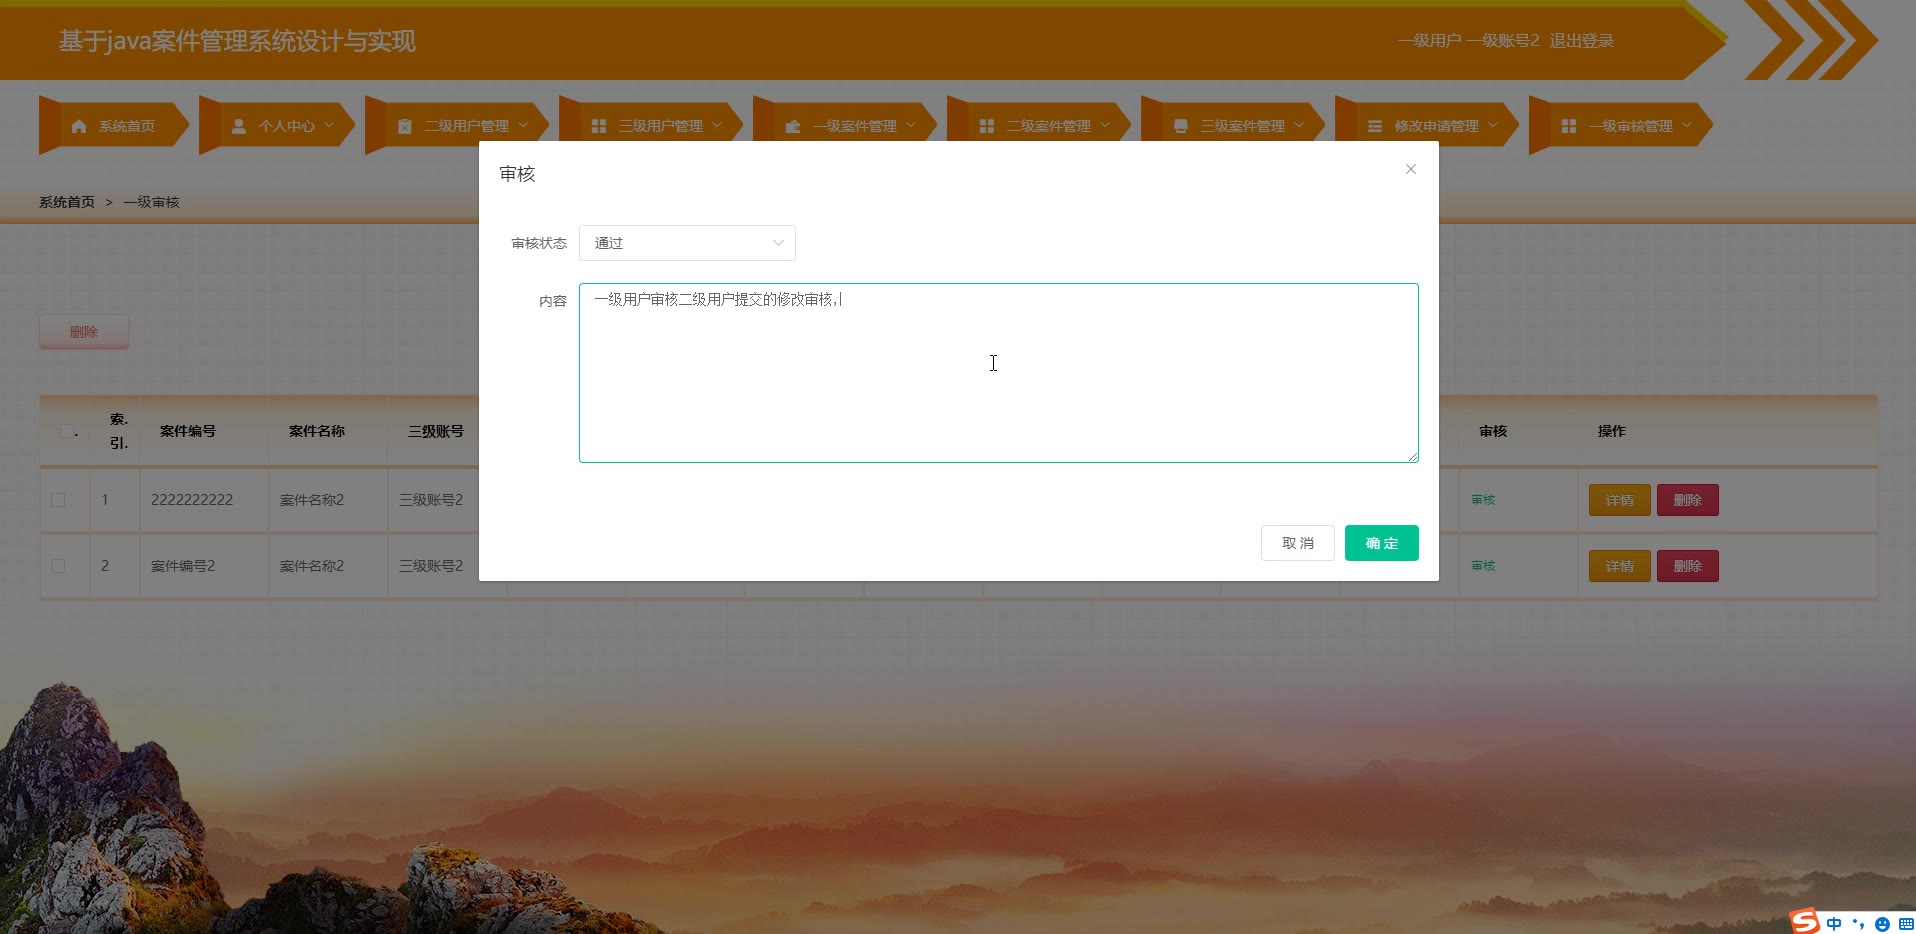
Task: Open the soft keyboard icon in IME bar
Action: pos(1906,924)
